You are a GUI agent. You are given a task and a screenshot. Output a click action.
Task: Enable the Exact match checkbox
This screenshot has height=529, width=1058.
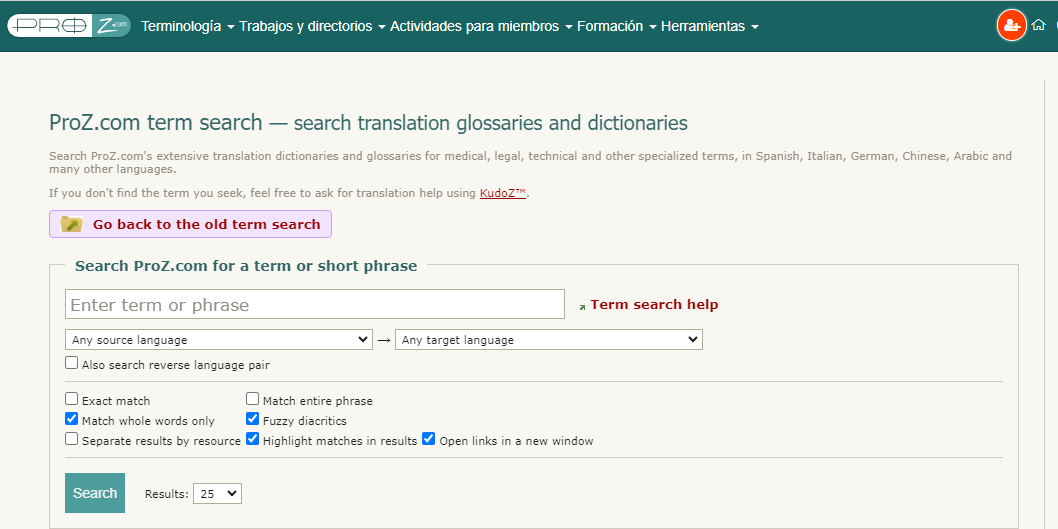click(x=72, y=399)
